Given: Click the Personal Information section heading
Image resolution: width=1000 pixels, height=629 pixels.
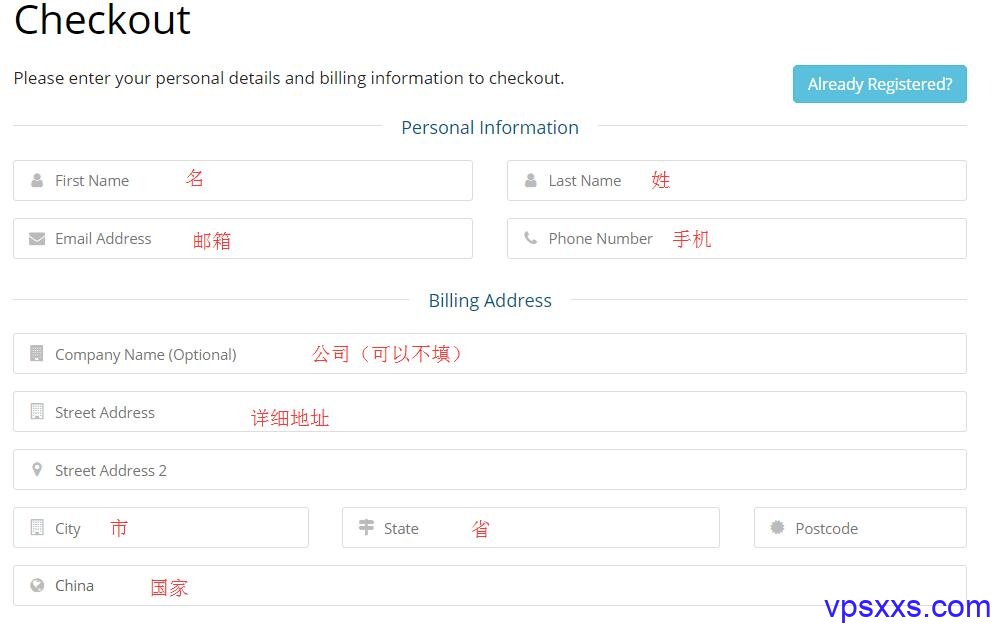Looking at the screenshot, I should [490, 128].
